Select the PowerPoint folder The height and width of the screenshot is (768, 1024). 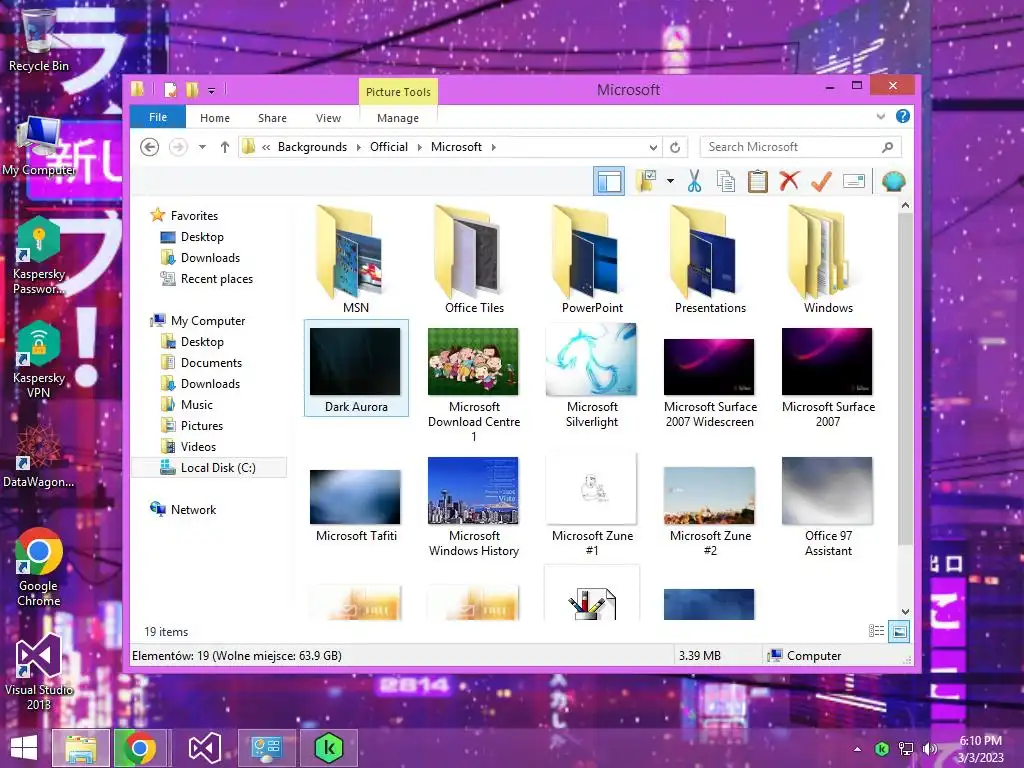592,260
